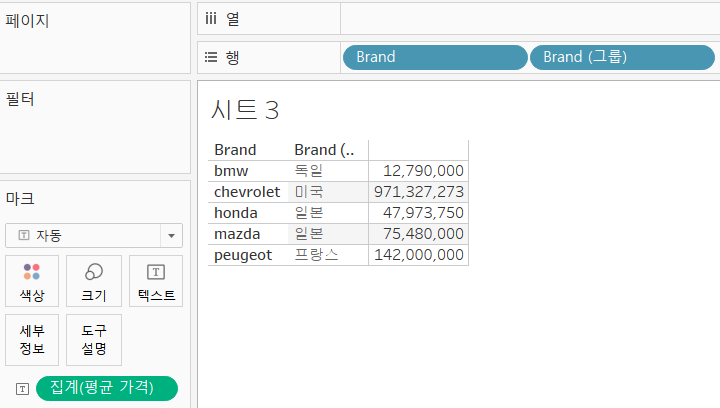The image size is (720, 408).
Task: Click the text icon beside 집계(평균 가격) pill
Action: 22,389
